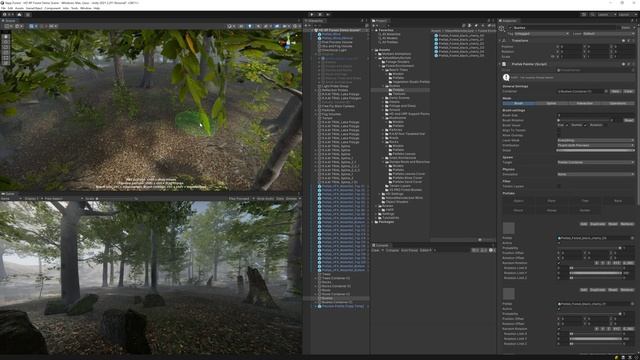Image resolution: width=640 pixels, height=360 pixels.
Task: Switch to Interaction mode tab
Action: (x=584, y=103)
